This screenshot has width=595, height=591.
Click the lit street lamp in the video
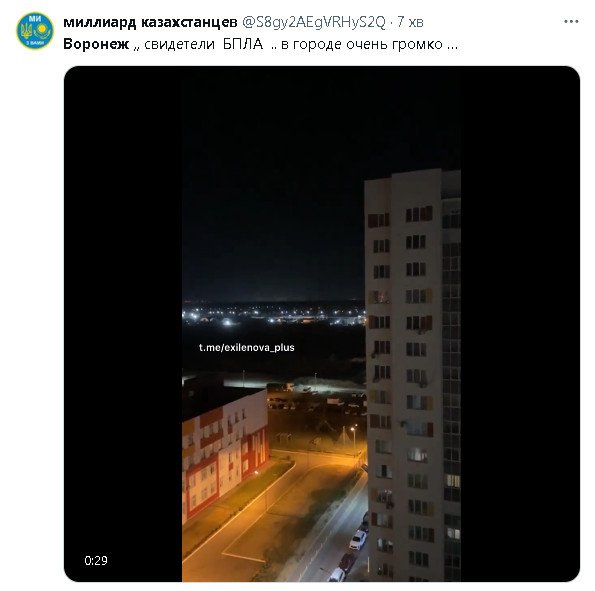click(353, 429)
